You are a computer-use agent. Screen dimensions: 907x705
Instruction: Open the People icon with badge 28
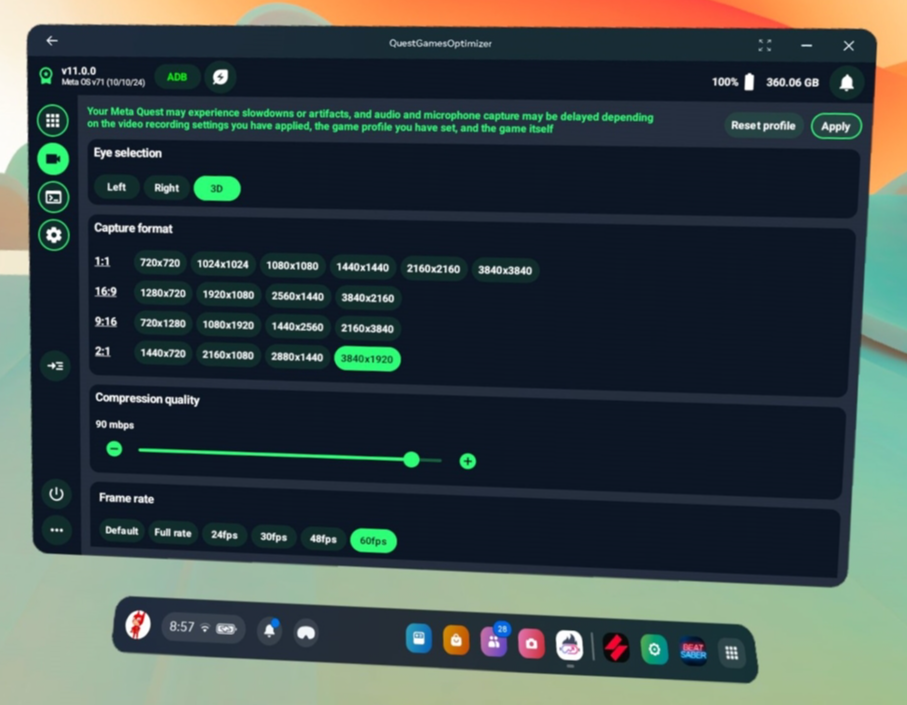pyautogui.click(x=494, y=642)
